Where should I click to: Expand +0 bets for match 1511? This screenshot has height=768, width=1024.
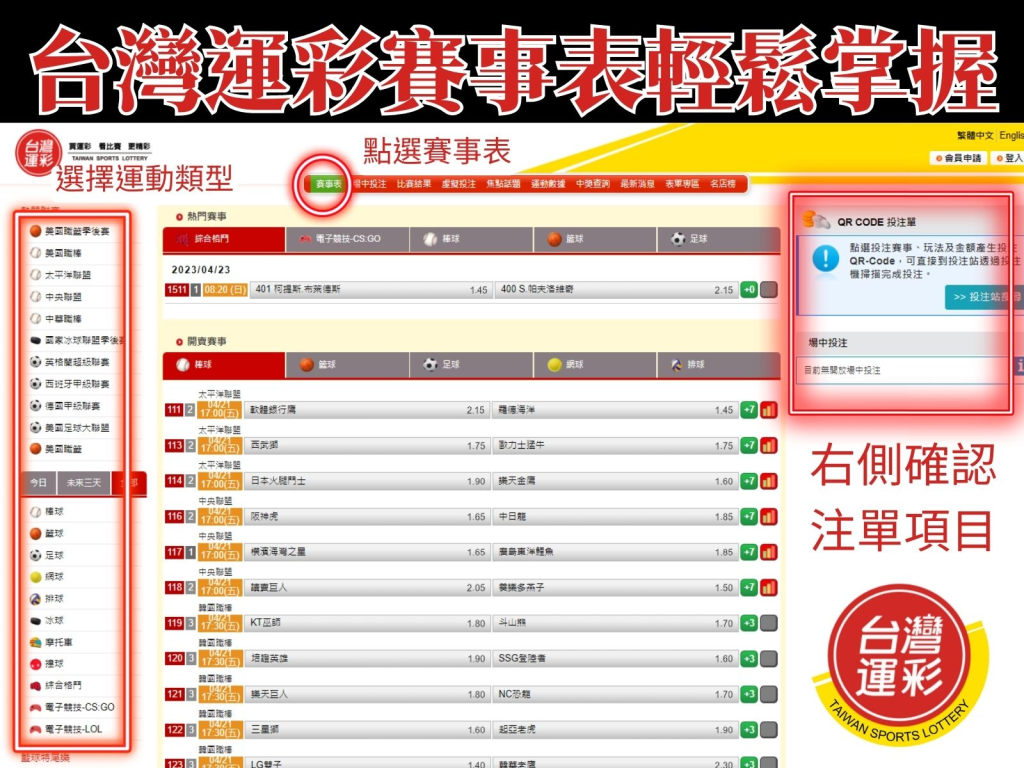749,289
